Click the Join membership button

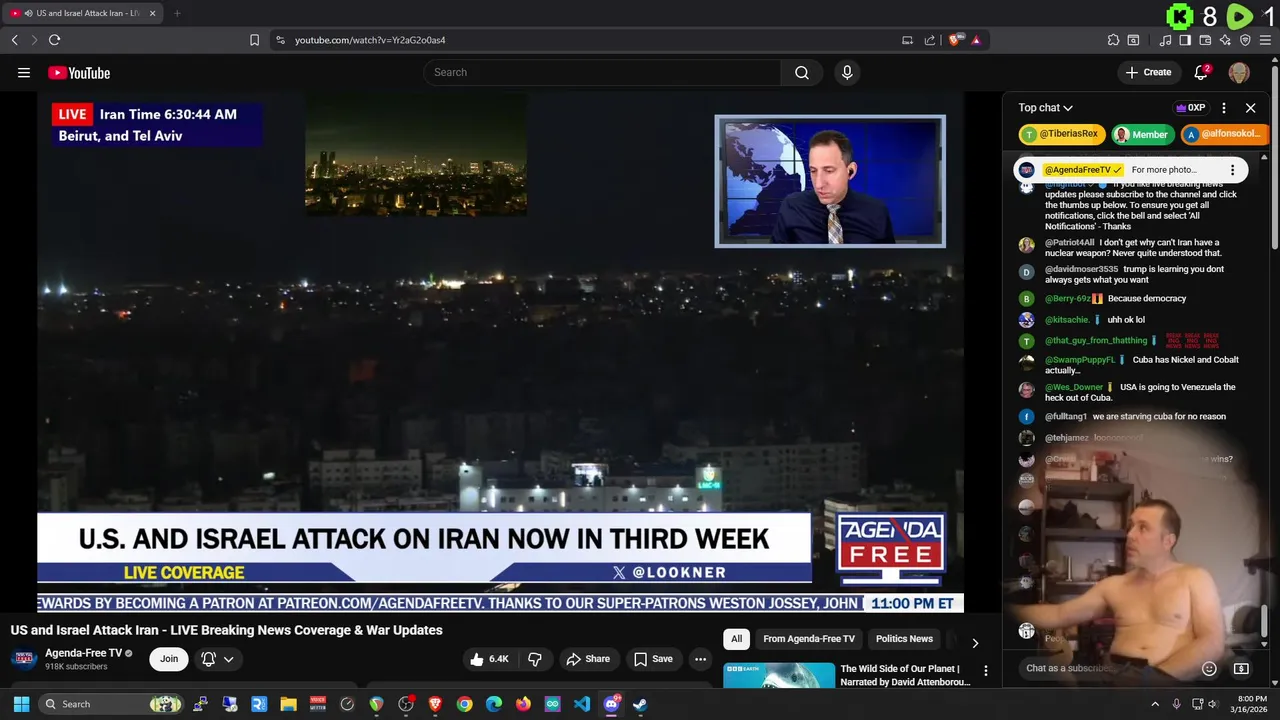tap(169, 659)
